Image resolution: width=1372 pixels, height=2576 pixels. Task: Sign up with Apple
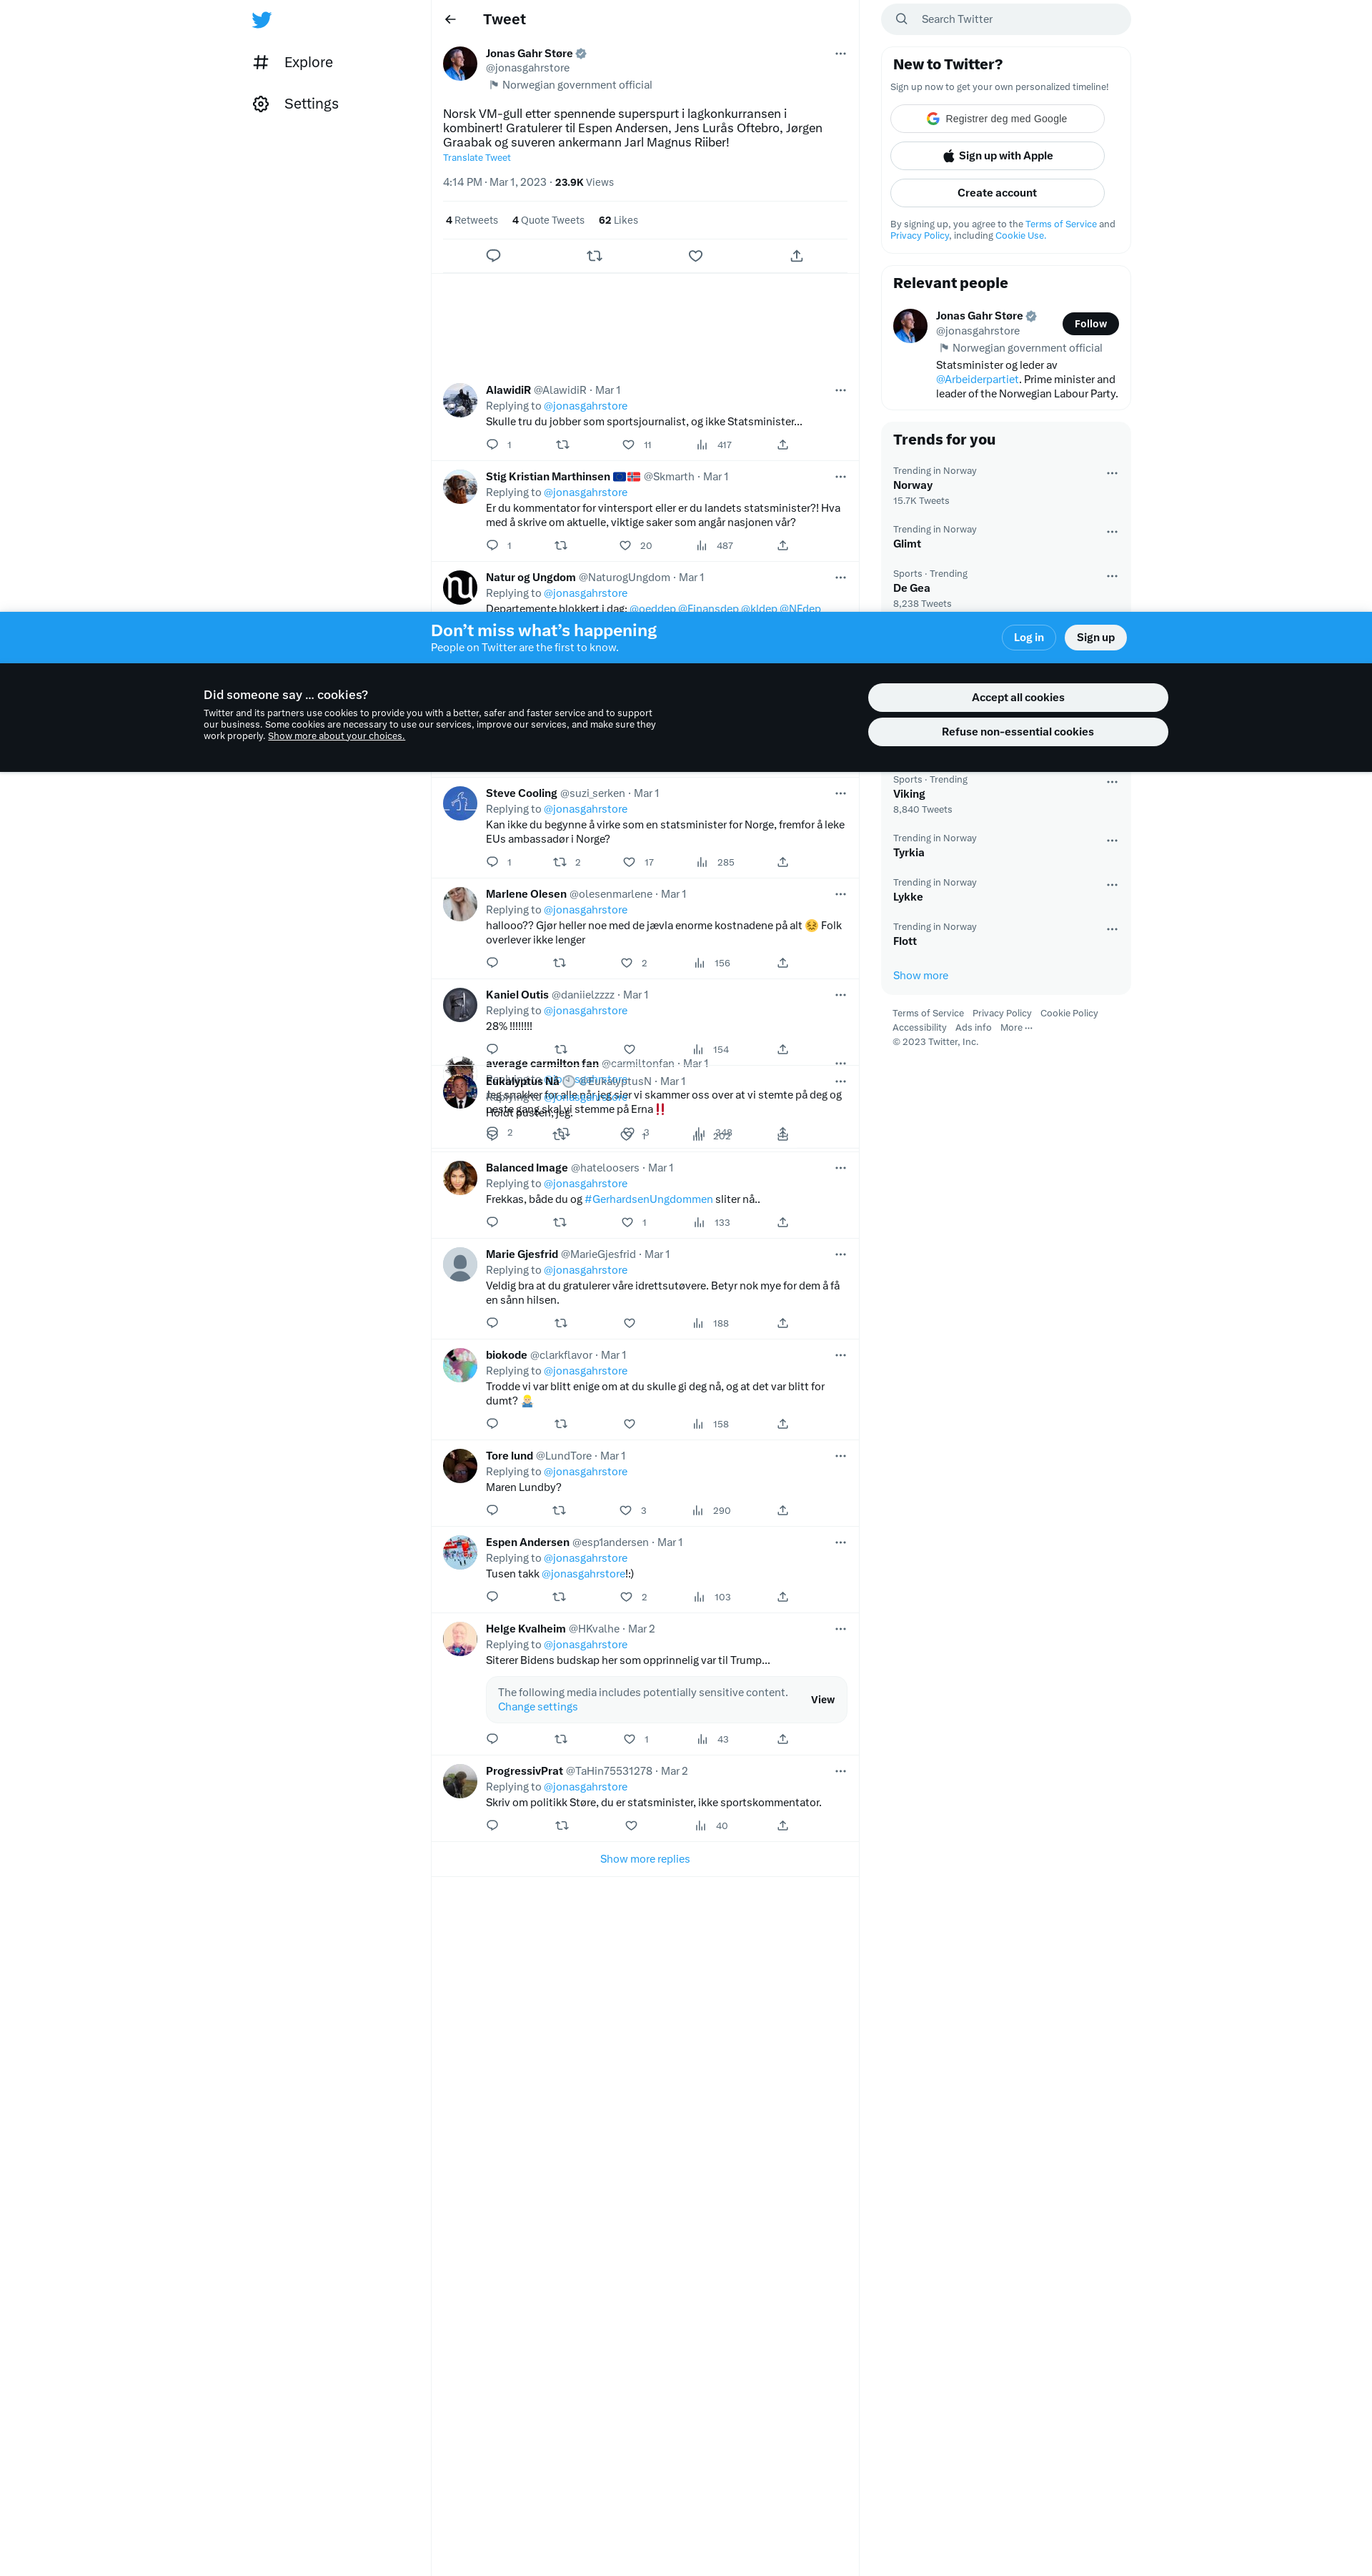[997, 156]
